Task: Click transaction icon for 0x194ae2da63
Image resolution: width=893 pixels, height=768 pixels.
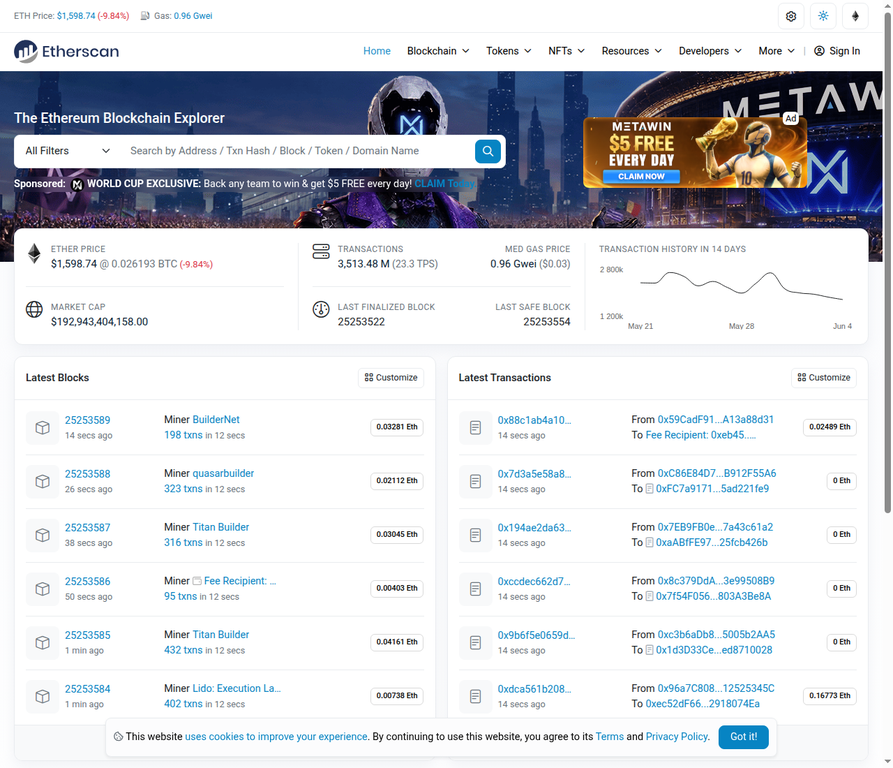Action: 476,535
